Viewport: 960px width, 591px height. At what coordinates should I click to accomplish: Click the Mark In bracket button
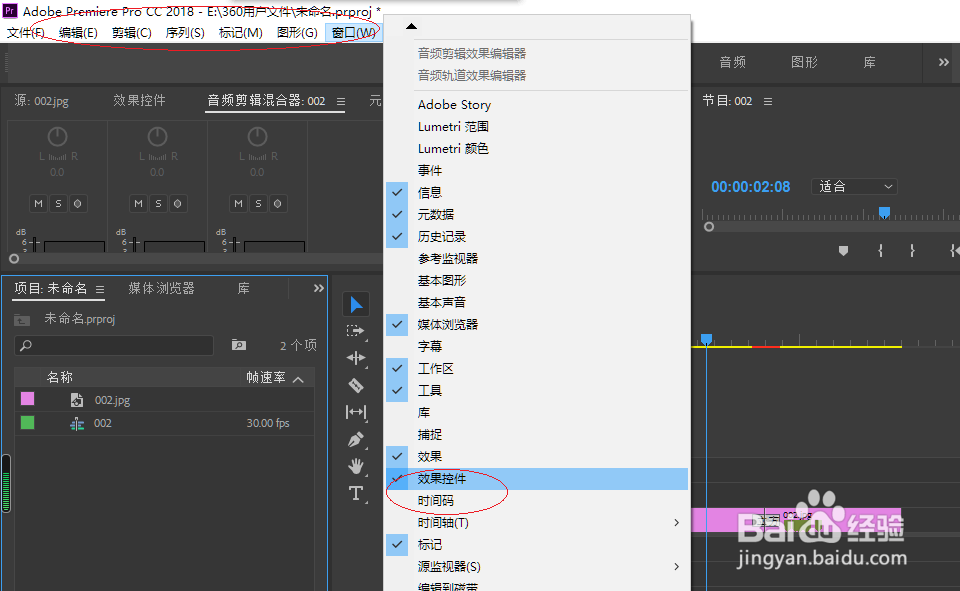click(880, 250)
